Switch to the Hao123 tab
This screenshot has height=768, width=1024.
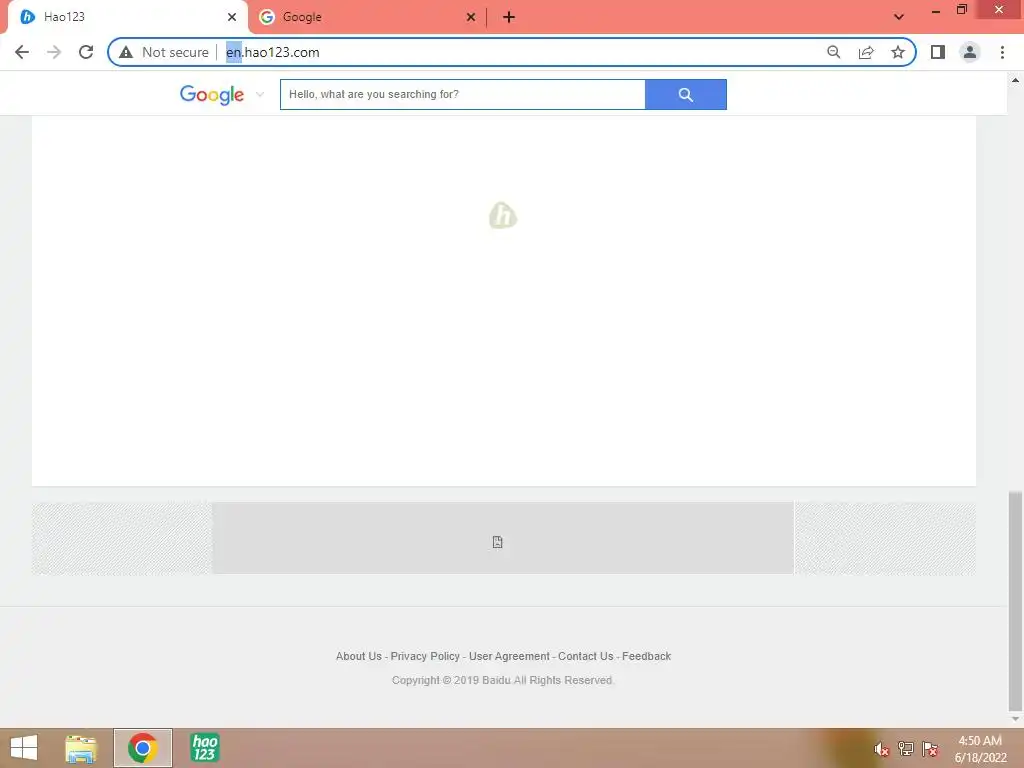tap(127, 17)
